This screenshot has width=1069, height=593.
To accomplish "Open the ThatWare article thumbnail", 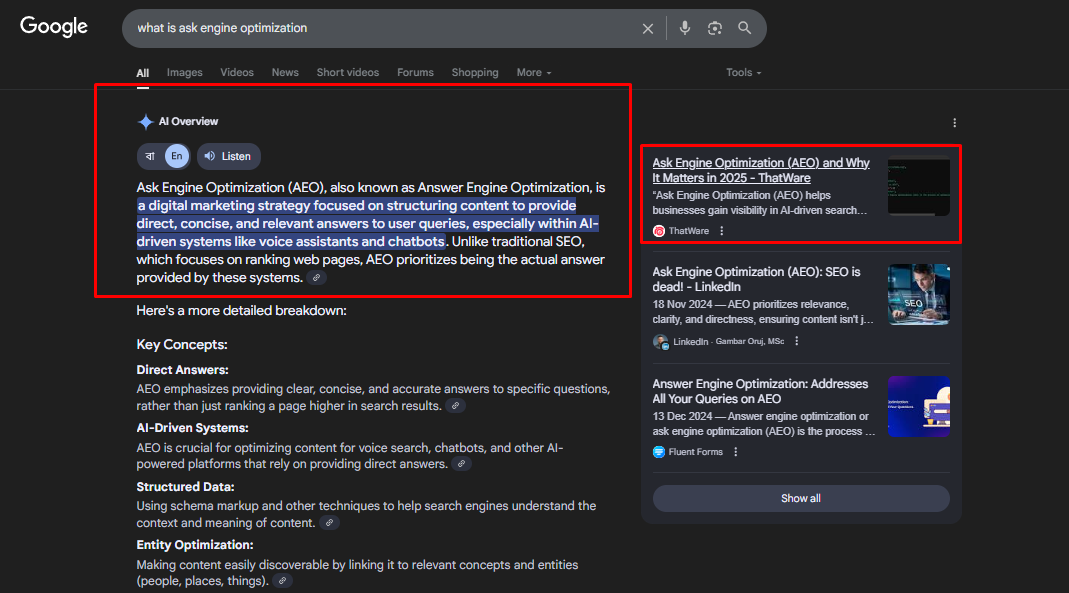I will coord(918,185).
